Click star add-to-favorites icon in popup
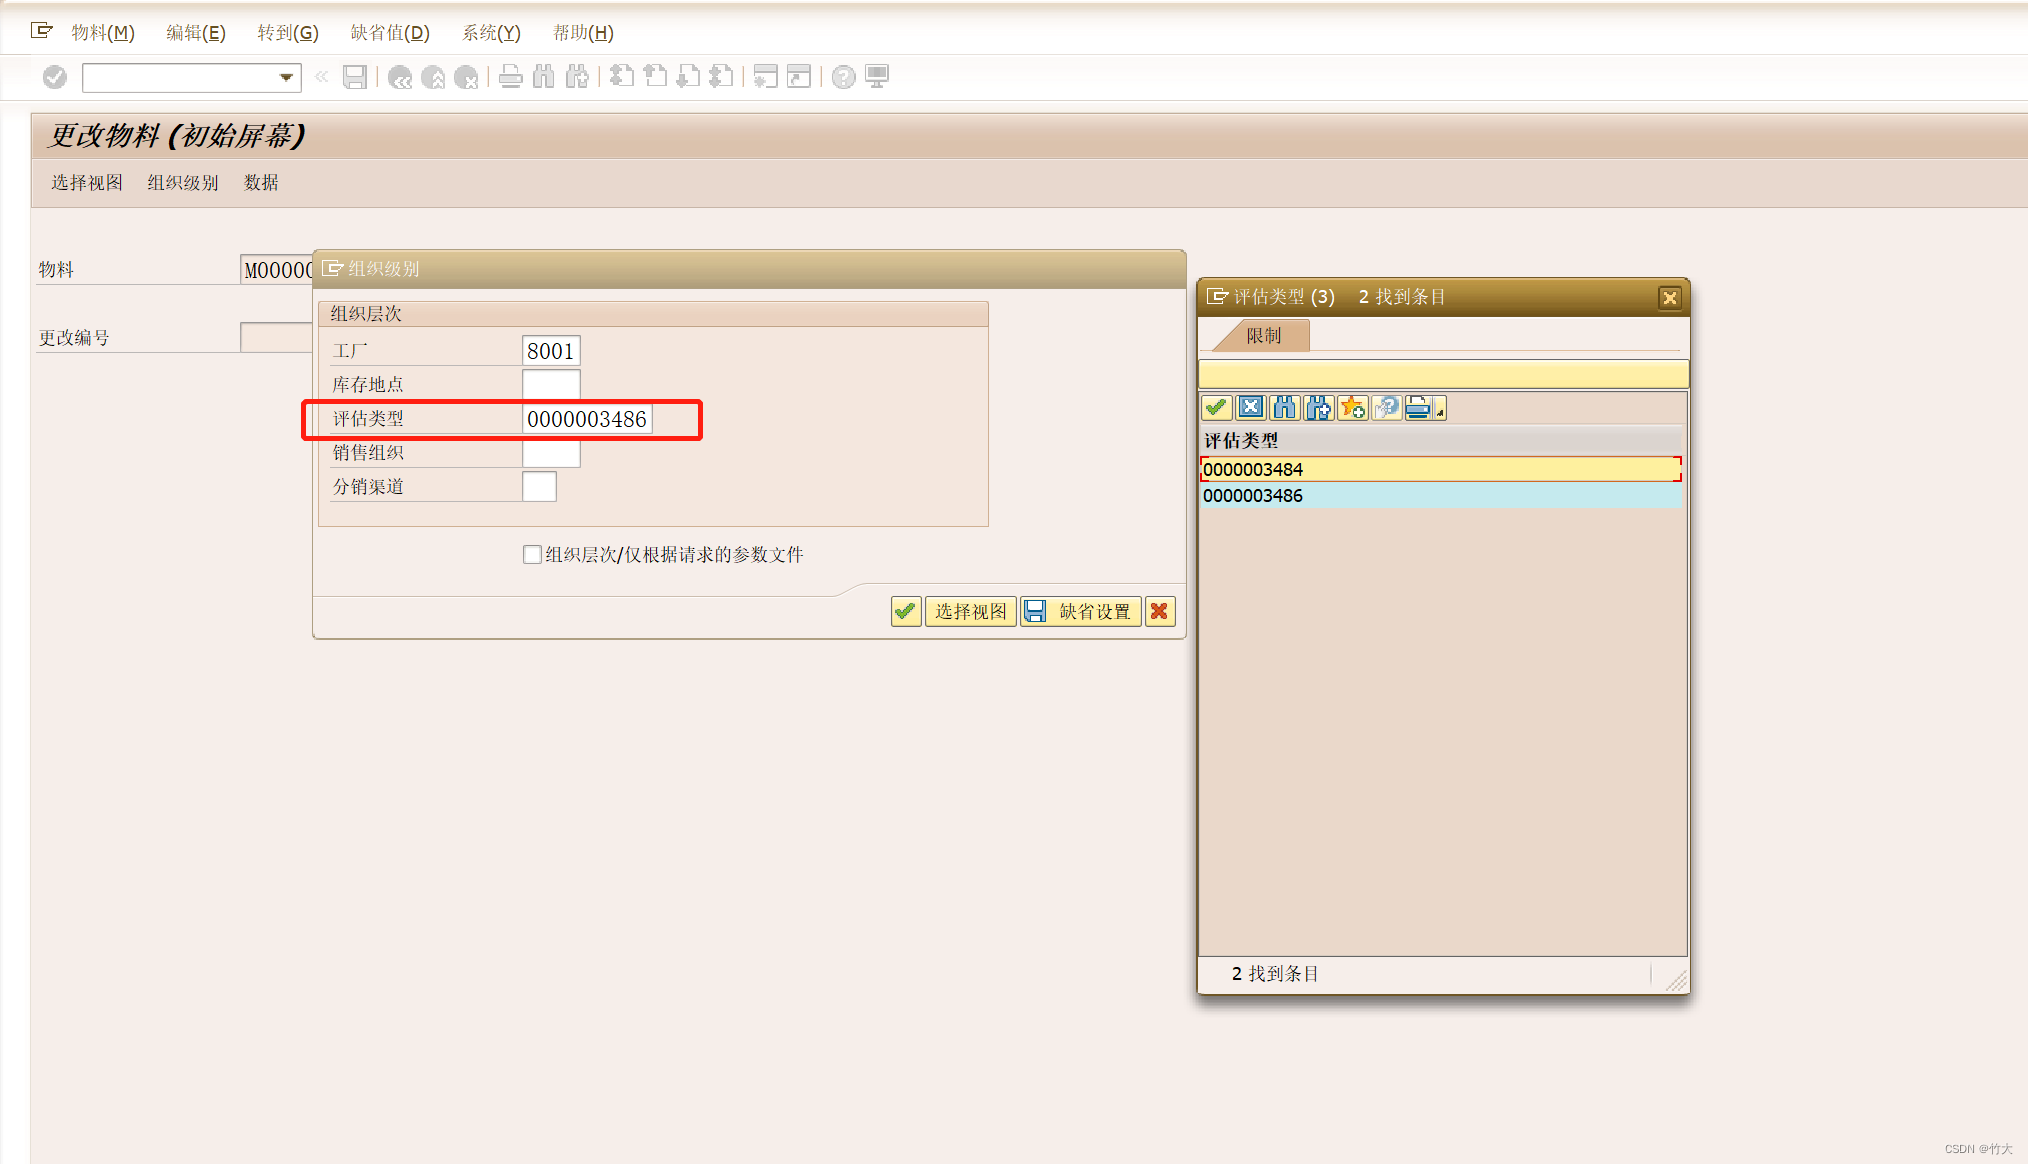The height and width of the screenshot is (1164, 2028). coord(1352,408)
